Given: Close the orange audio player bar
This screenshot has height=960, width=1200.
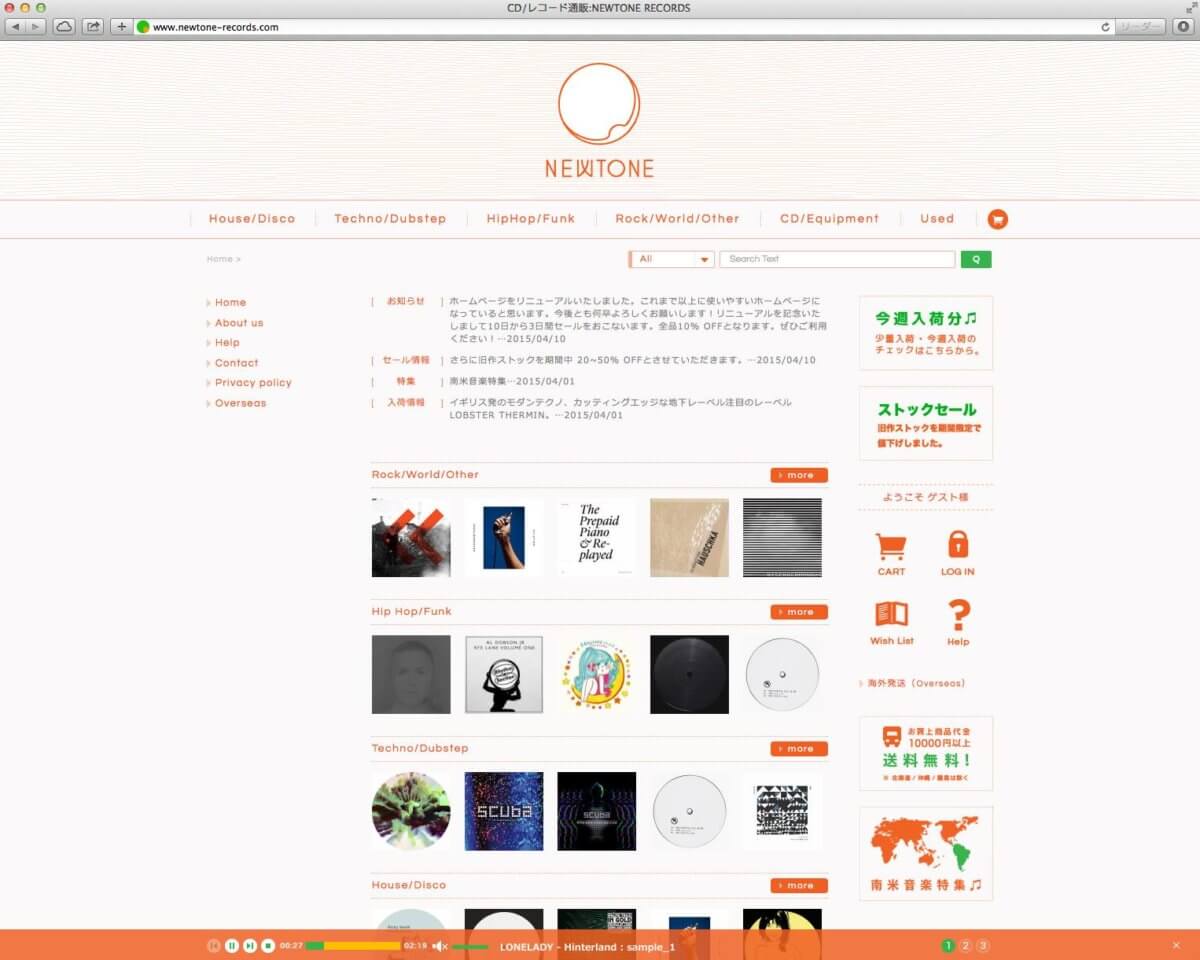Looking at the screenshot, I should click(1176, 946).
